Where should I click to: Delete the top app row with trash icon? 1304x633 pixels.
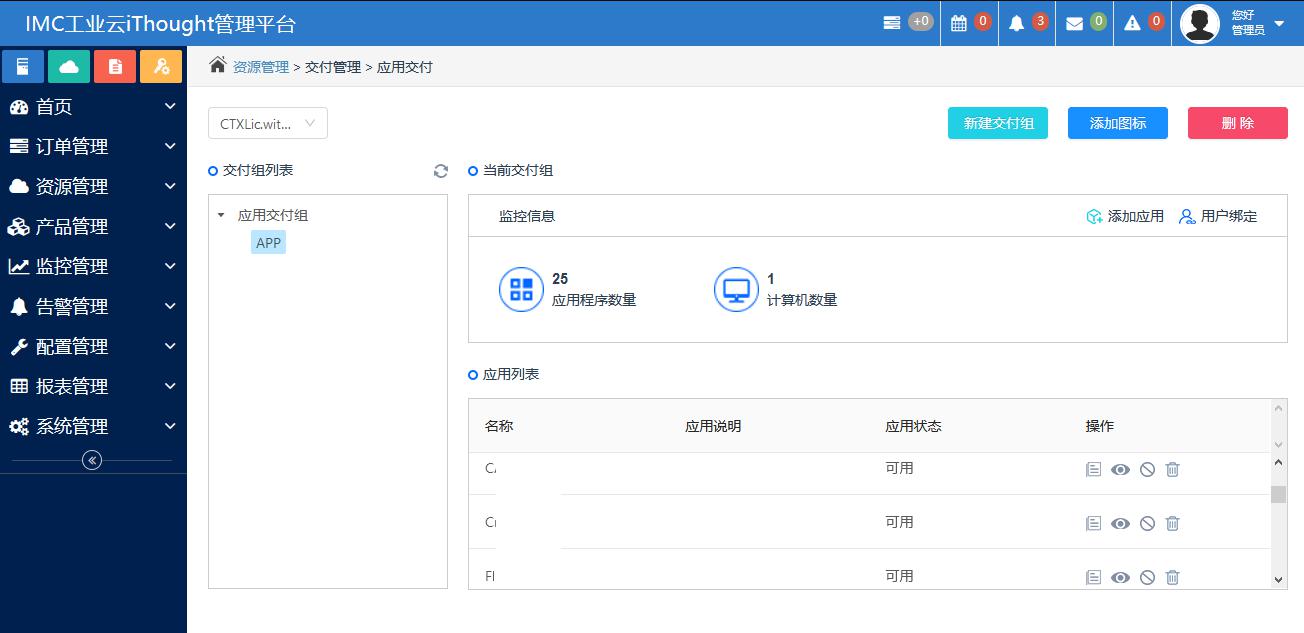pos(1173,469)
